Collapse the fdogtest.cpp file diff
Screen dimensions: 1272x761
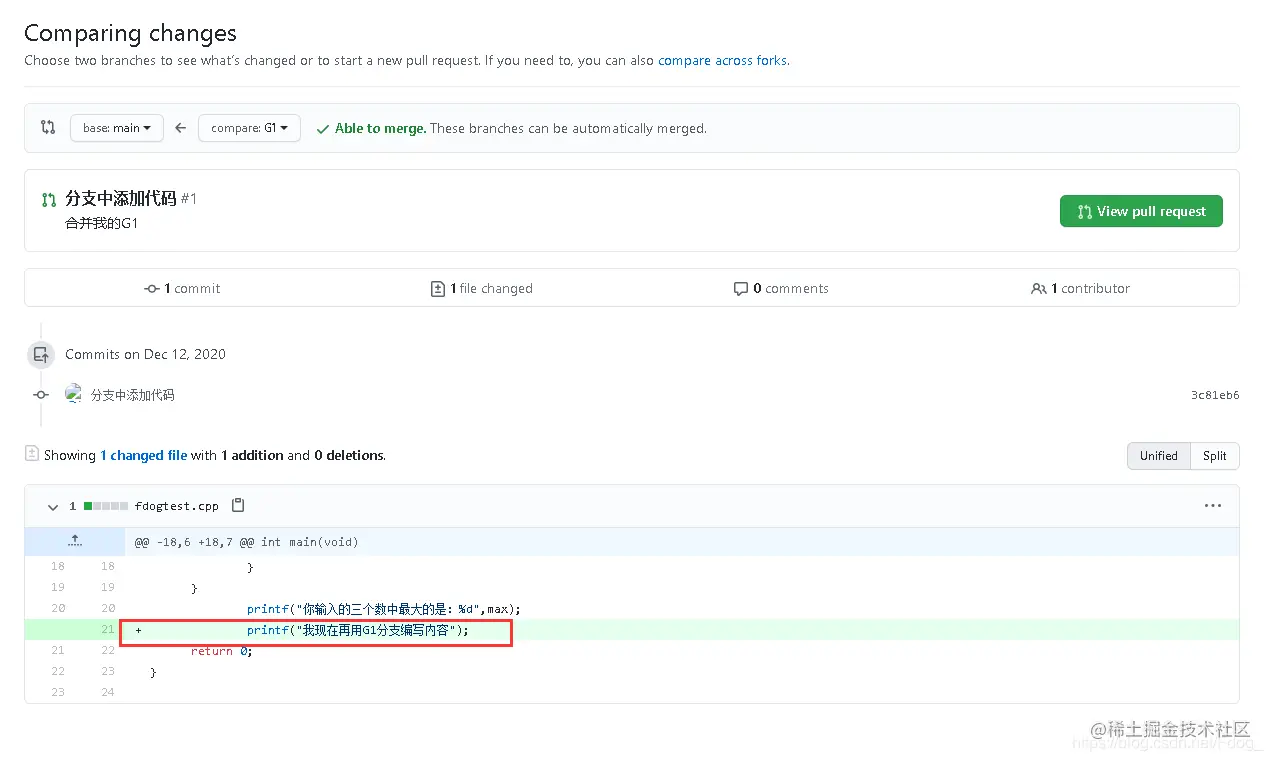pyautogui.click(x=53, y=507)
